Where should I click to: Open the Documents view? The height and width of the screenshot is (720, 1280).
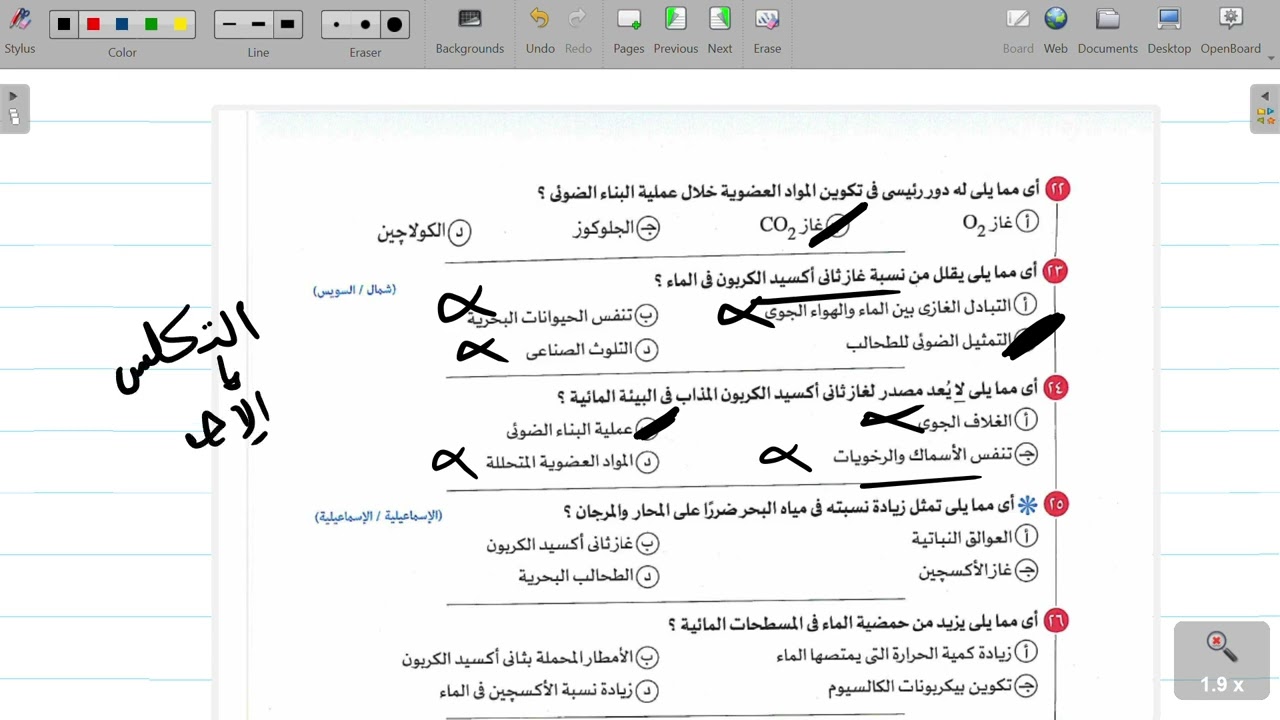(1108, 30)
